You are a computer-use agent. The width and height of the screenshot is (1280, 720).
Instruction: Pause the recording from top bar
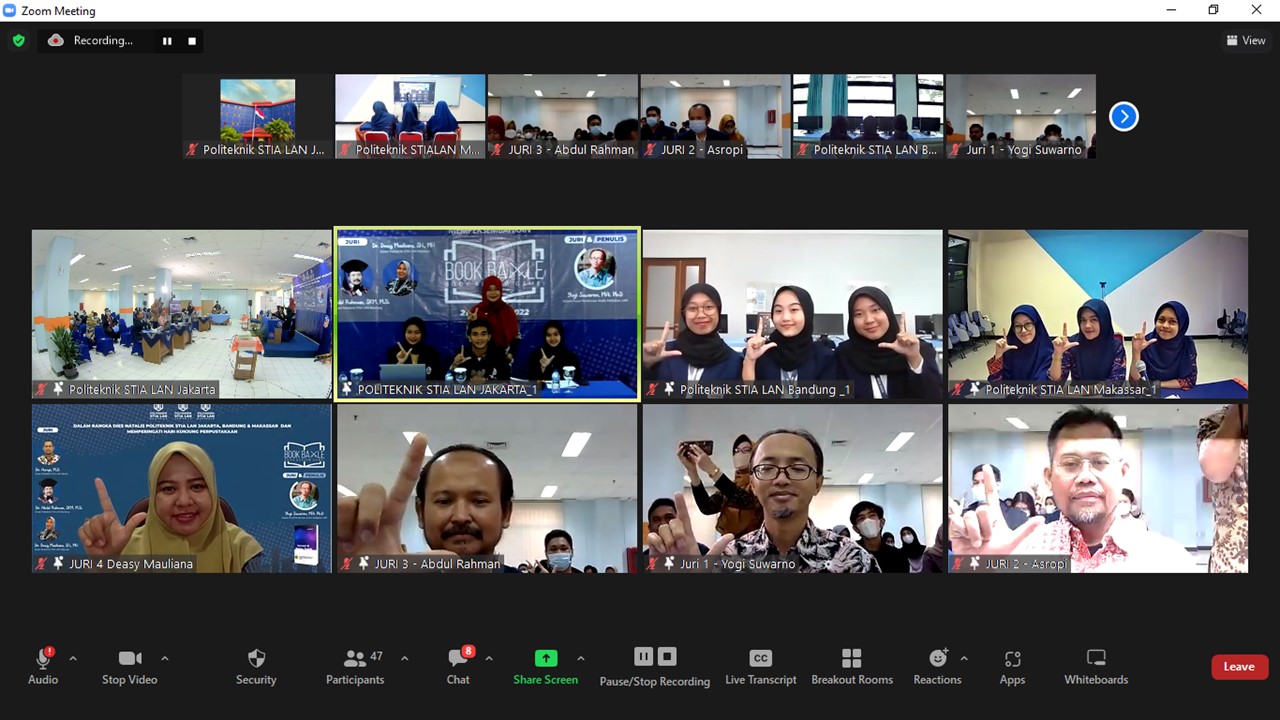pyautogui.click(x=167, y=41)
